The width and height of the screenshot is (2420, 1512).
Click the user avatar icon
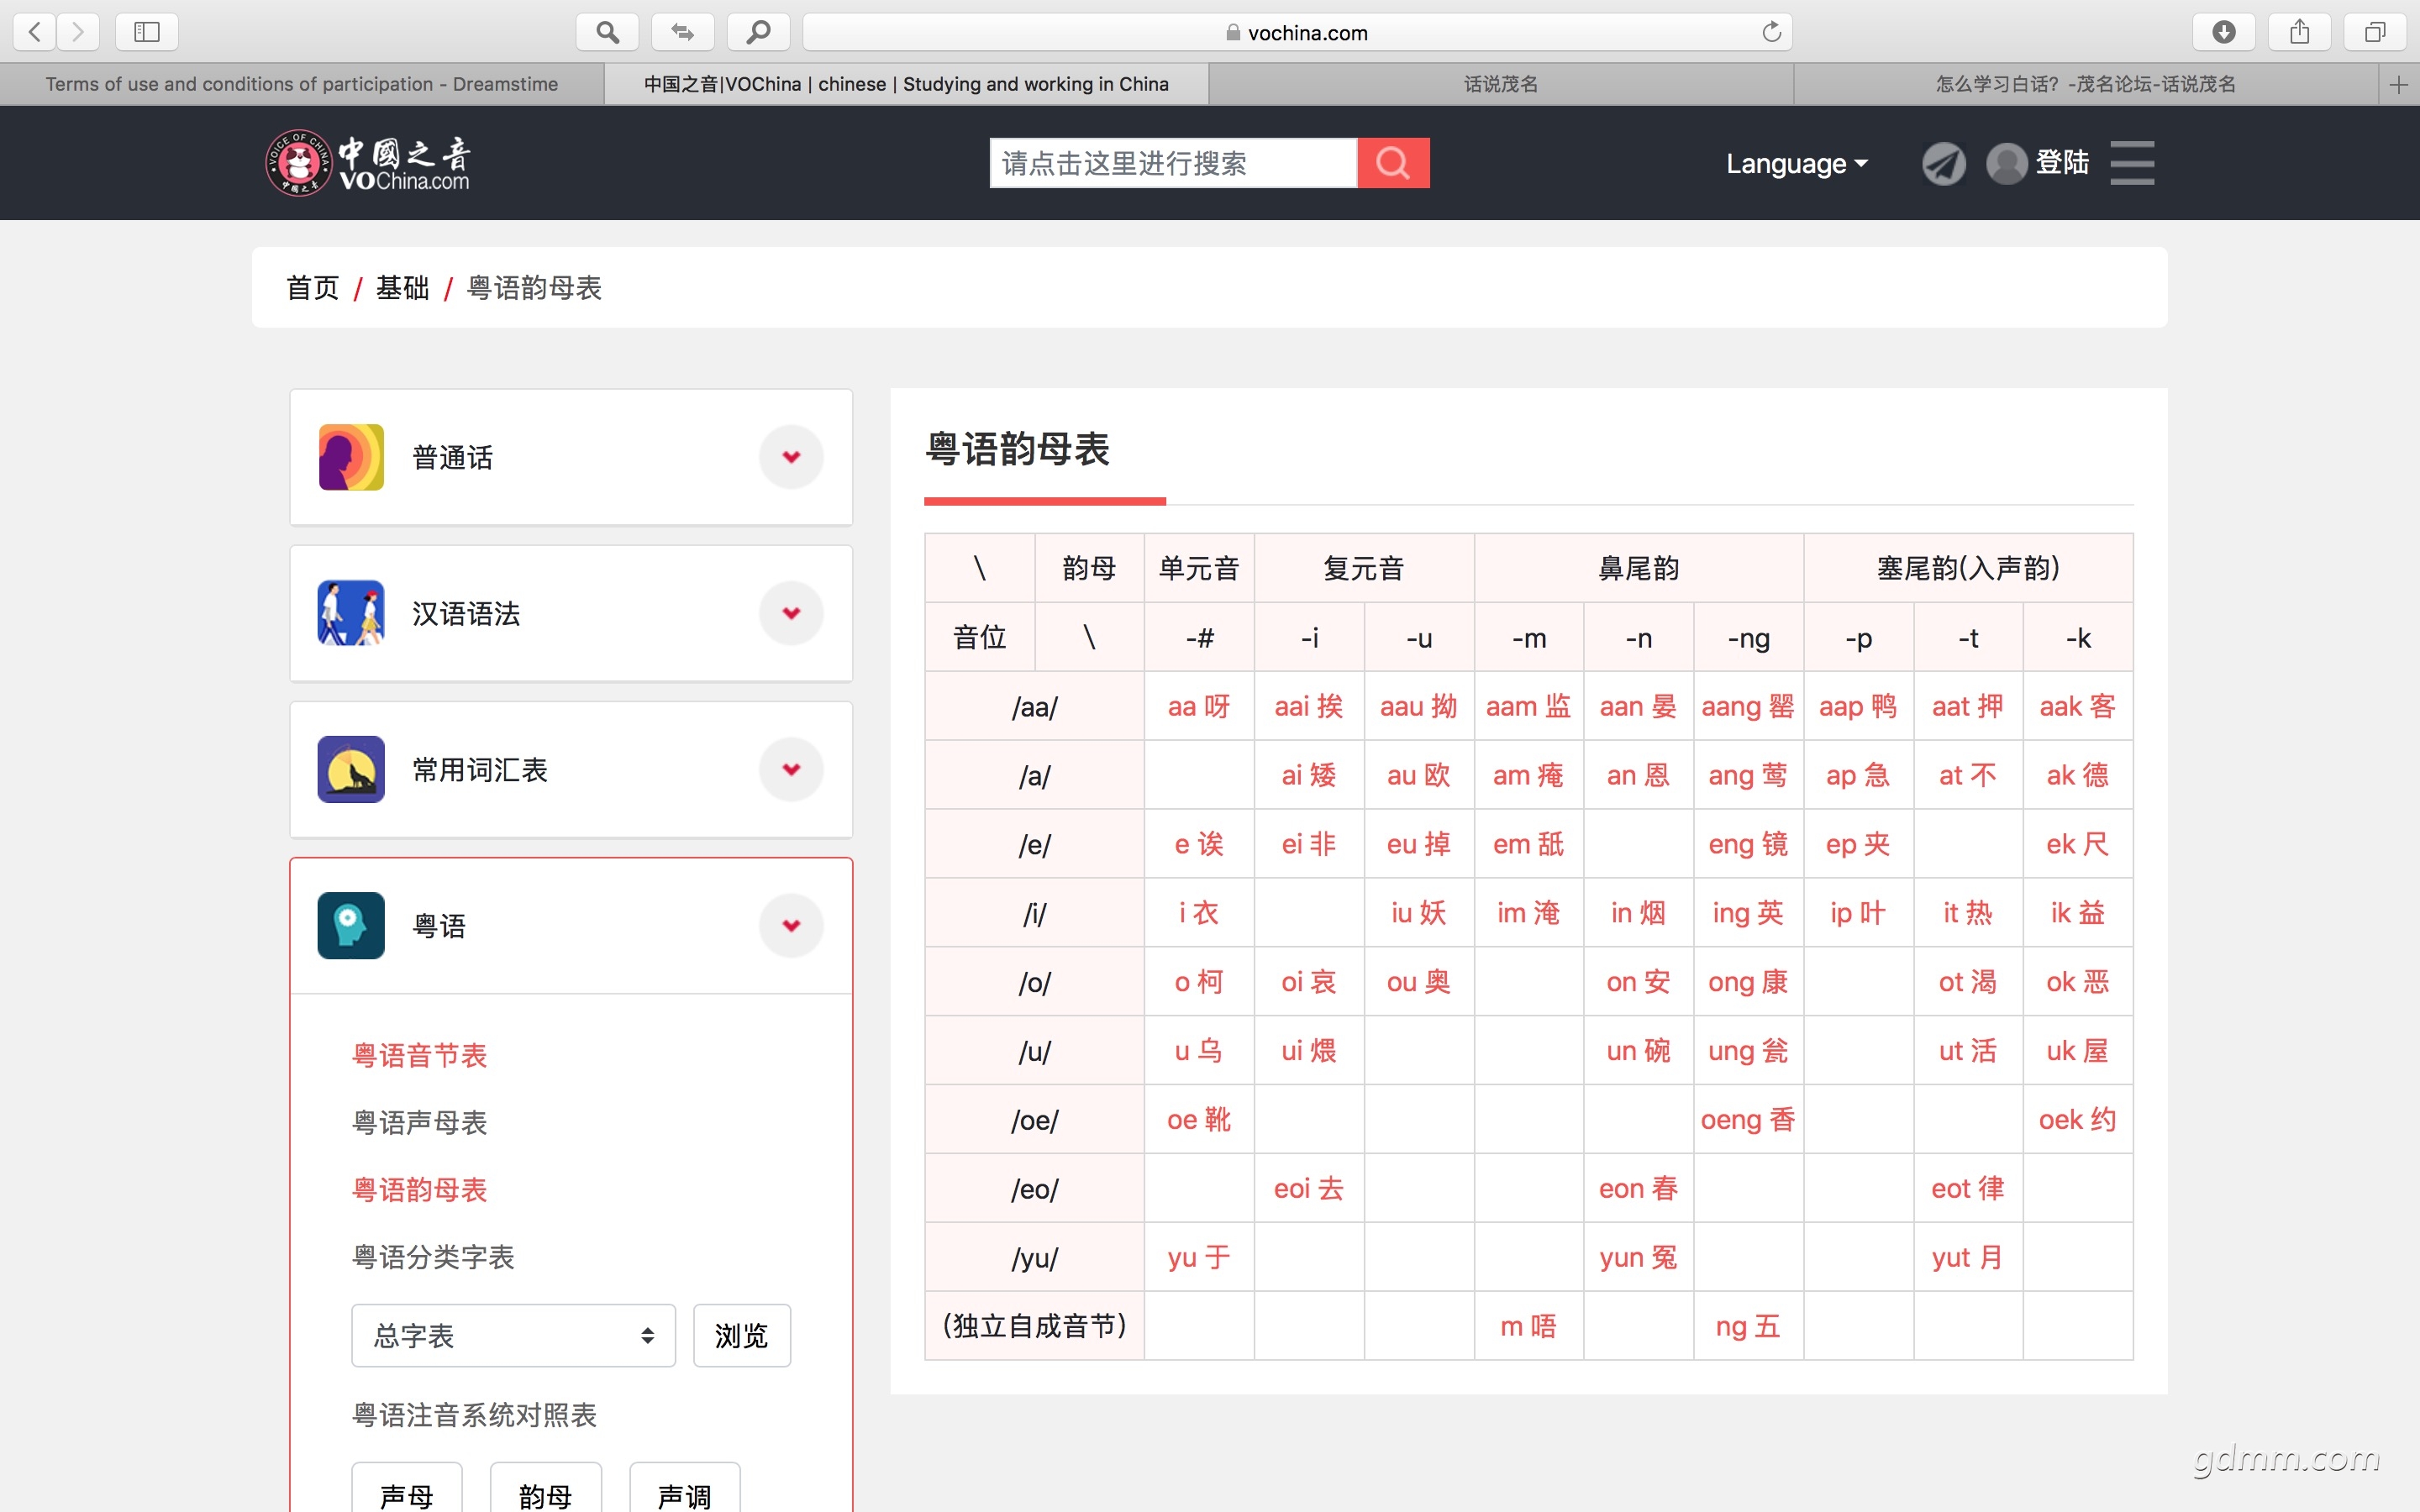click(2006, 163)
